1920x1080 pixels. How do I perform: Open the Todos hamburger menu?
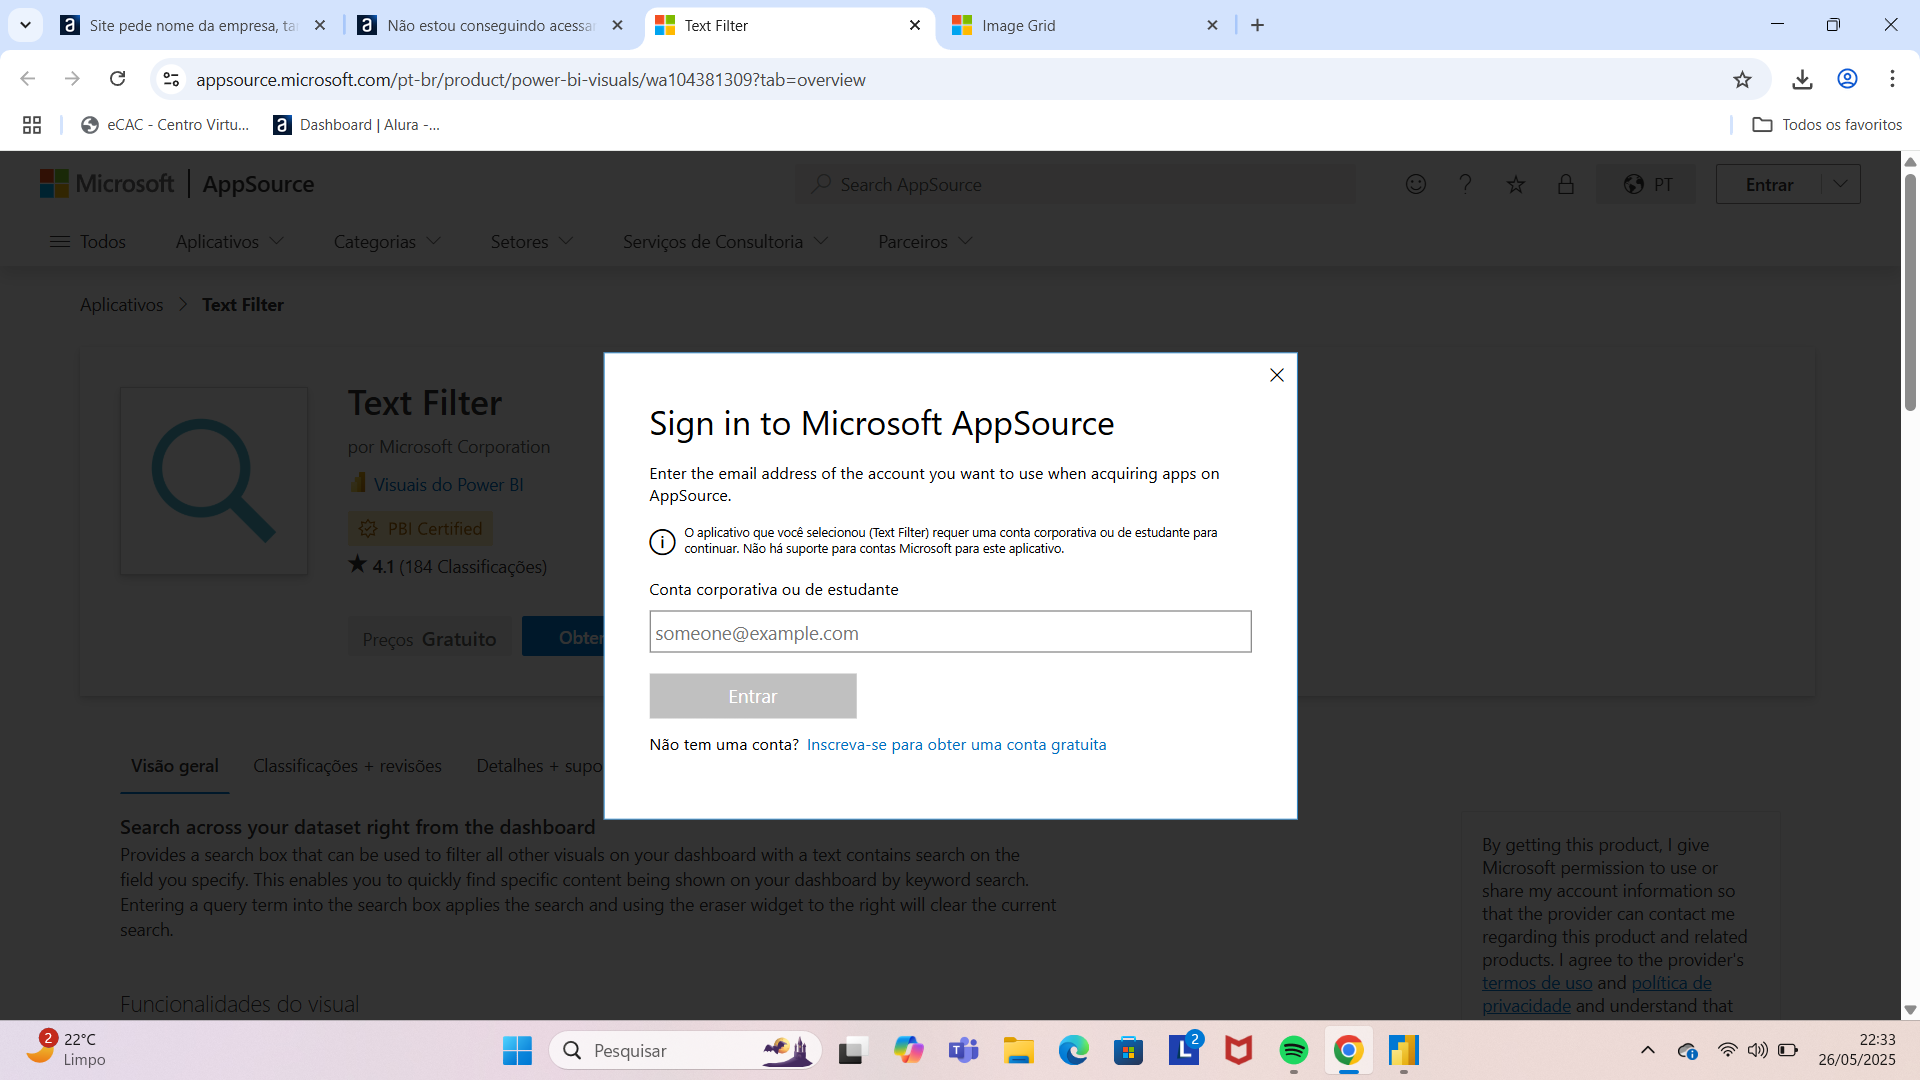click(88, 242)
